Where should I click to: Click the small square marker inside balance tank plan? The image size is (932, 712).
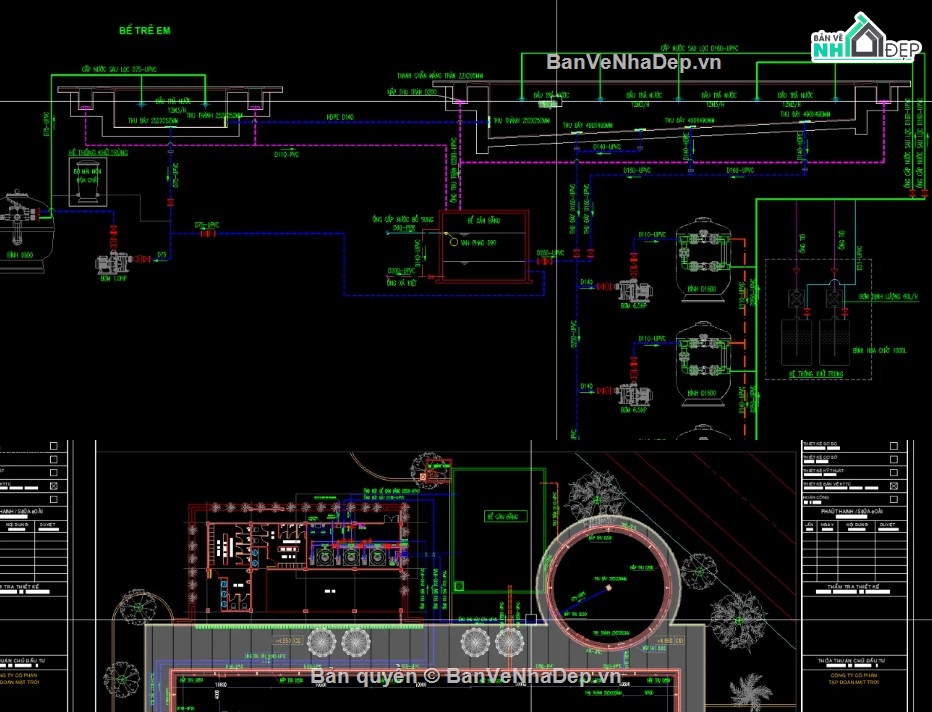(x=459, y=587)
